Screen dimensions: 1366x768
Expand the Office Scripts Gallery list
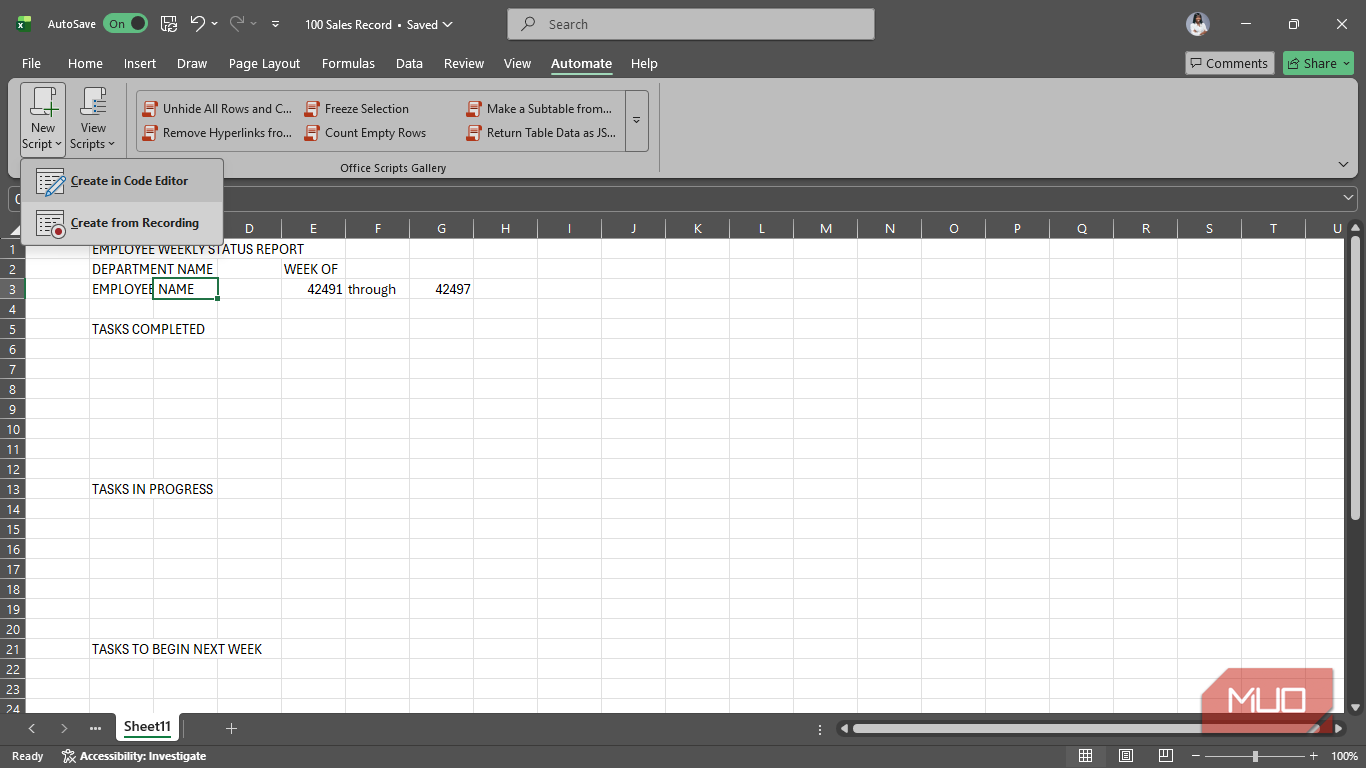637,121
